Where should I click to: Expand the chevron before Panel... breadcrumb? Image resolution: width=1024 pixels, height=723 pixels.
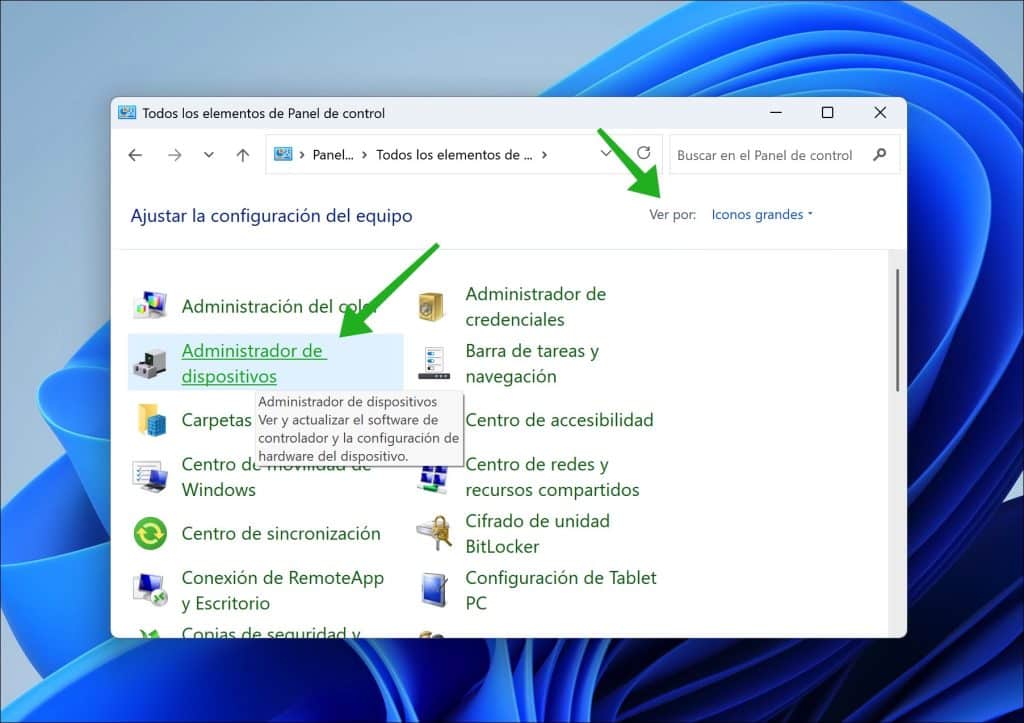coord(302,155)
